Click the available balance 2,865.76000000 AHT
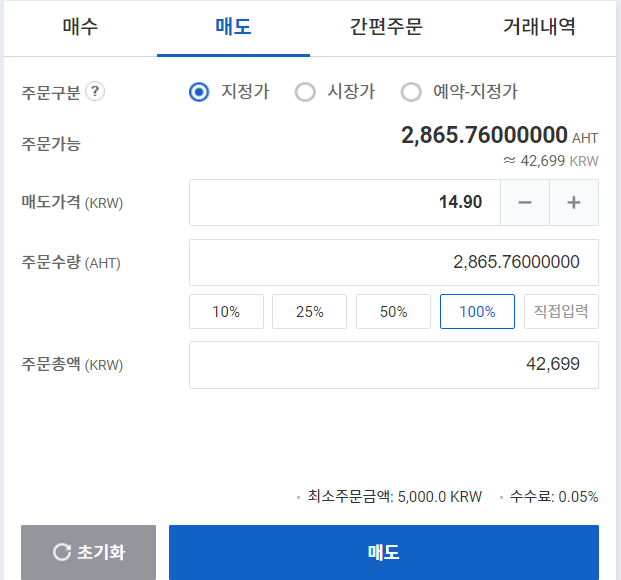Screen dimensions: 621x580 tap(499, 135)
